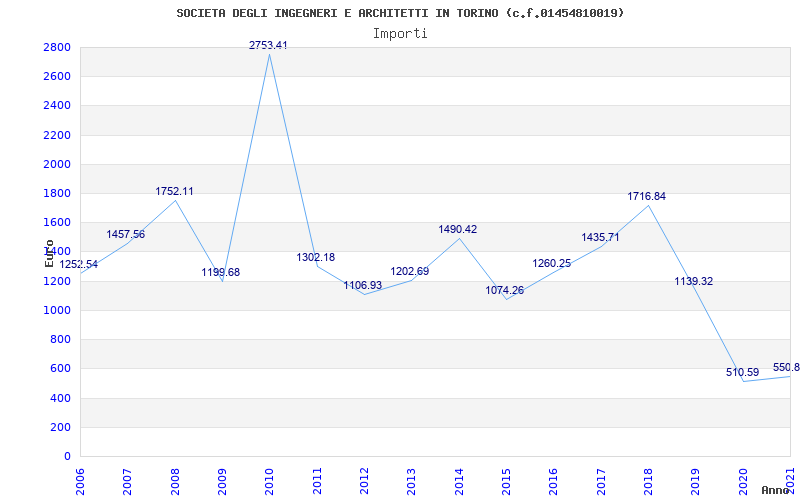Click the 1252.54 data label
800x500 pixels.
(x=79, y=265)
